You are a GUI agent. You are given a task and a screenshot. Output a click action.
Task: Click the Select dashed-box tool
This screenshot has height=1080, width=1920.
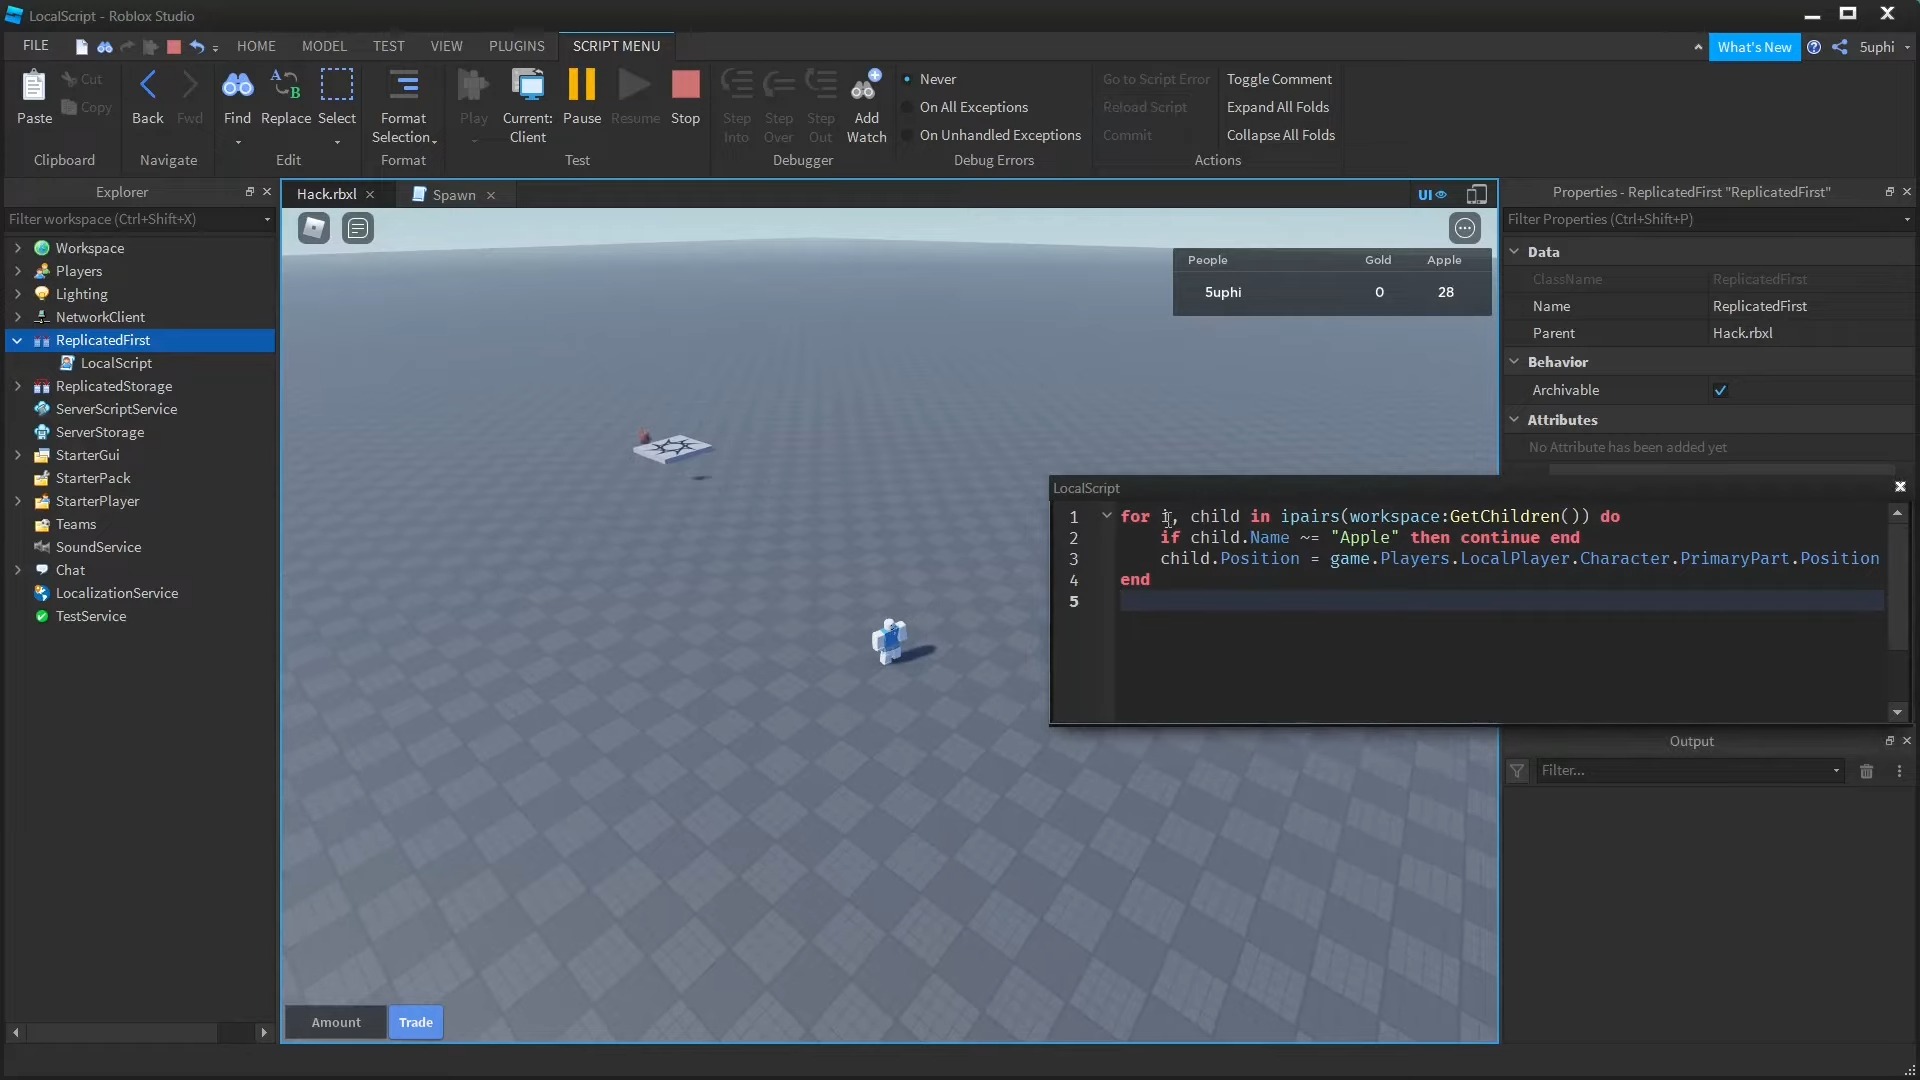(x=337, y=86)
